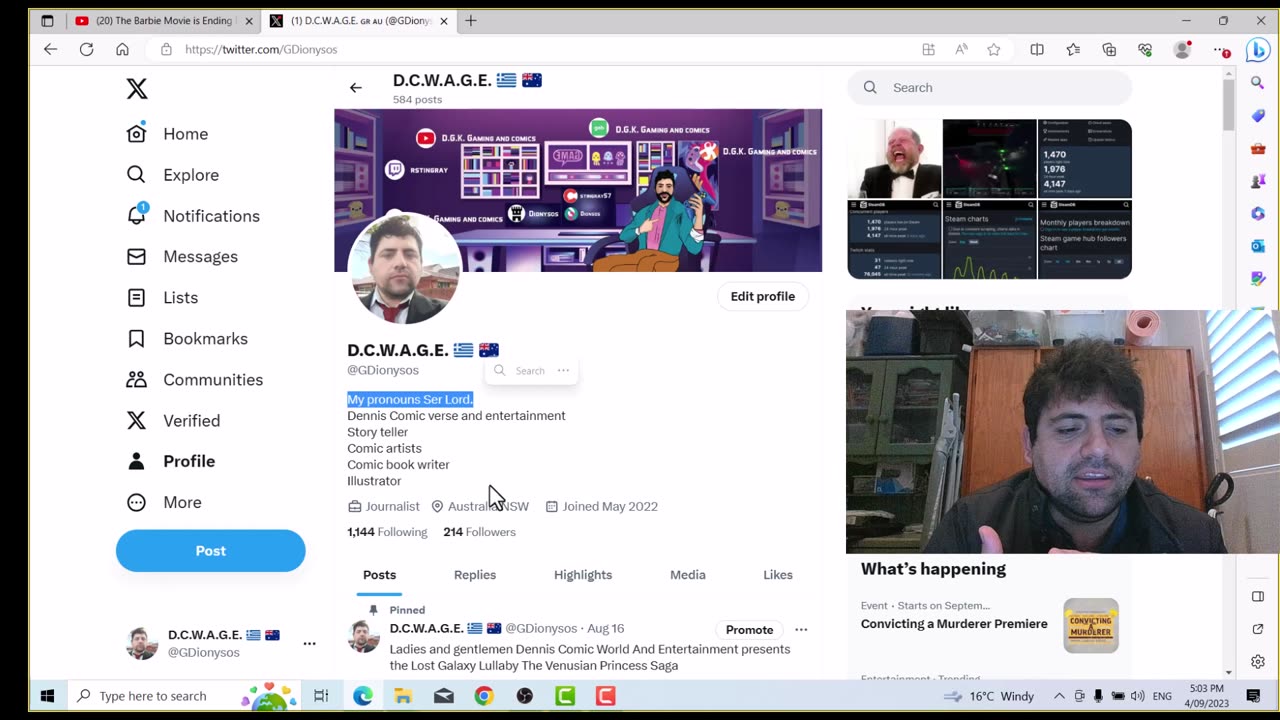Click the X logo in sidebar
Image resolution: width=1280 pixels, height=720 pixels.
click(137, 89)
